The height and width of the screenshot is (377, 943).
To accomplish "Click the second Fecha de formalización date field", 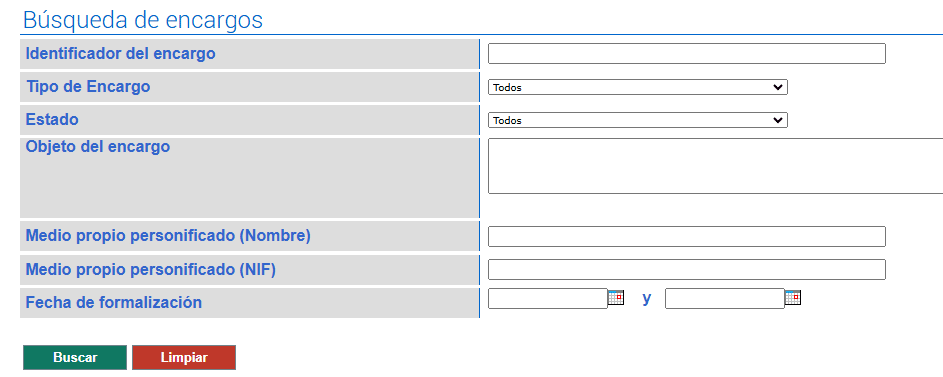I will [x=725, y=298].
